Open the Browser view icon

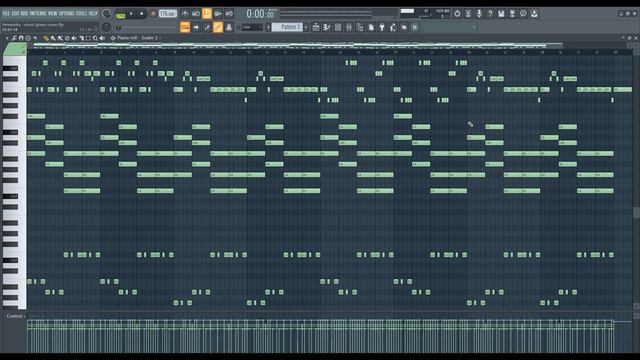click(x=360, y=27)
